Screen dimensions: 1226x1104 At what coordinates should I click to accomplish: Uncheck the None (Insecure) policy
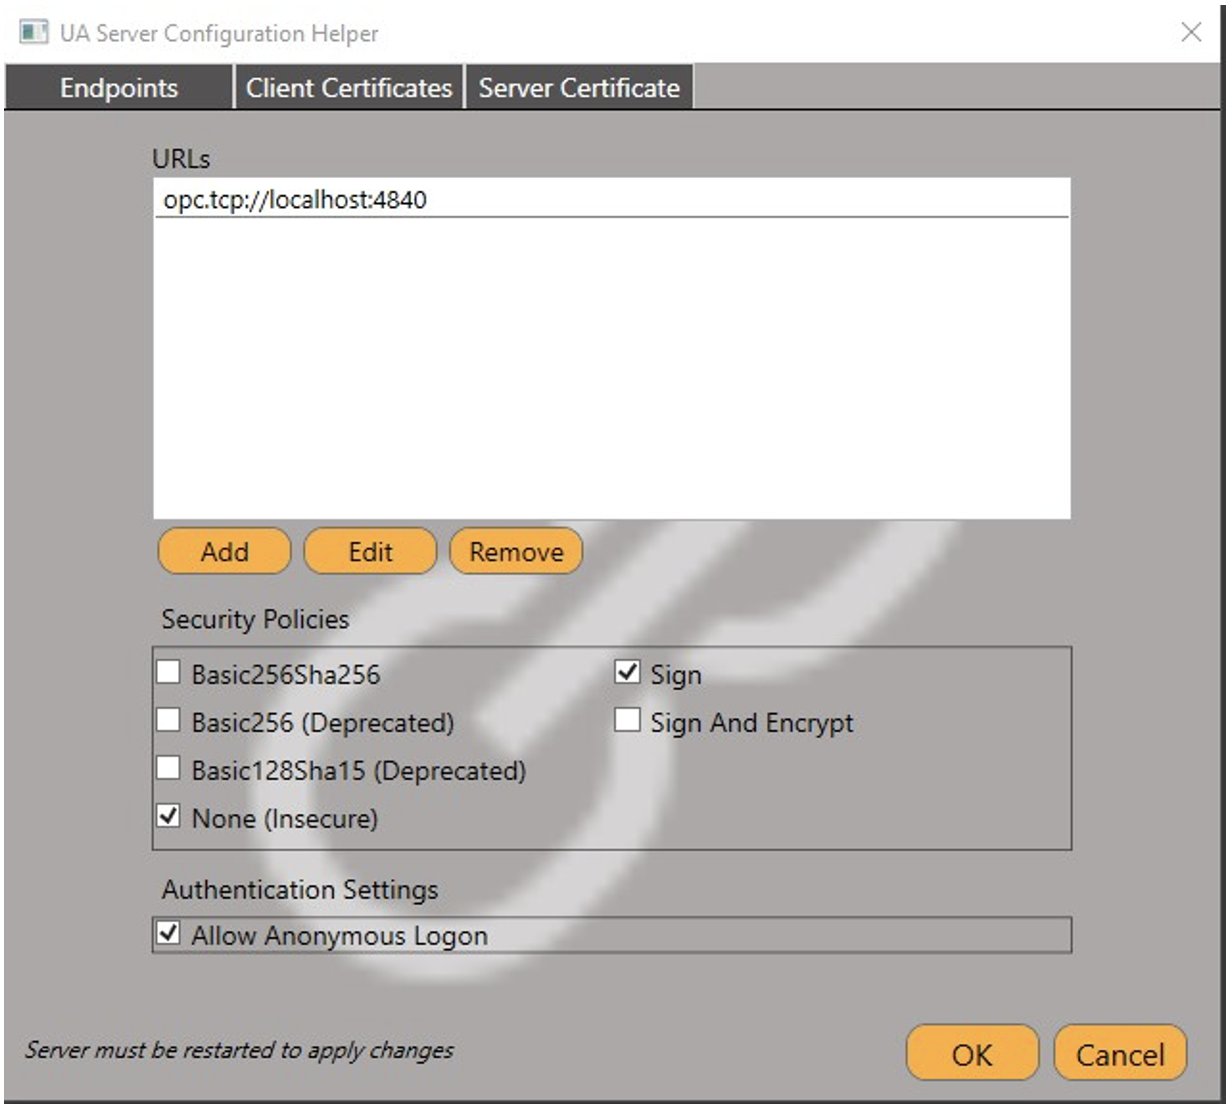(x=169, y=817)
